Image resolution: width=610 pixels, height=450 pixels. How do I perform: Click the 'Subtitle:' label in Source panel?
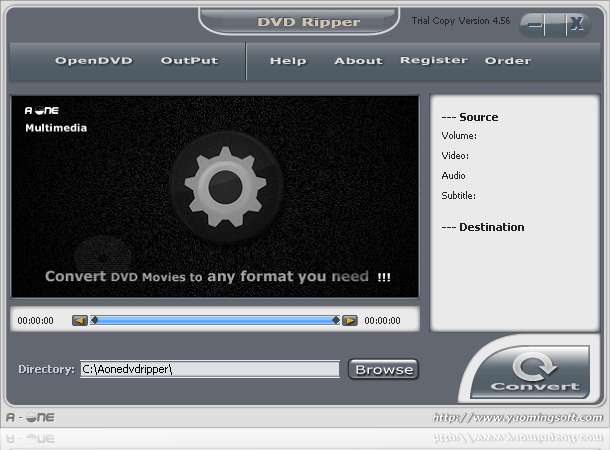[458, 195]
